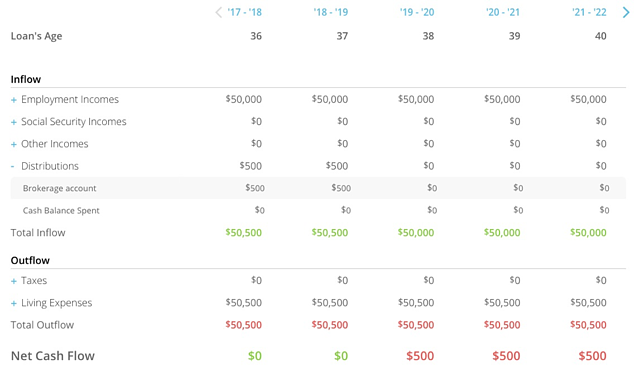Click the Net Cash Flow label
The height and width of the screenshot is (373, 639).
click(x=53, y=356)
